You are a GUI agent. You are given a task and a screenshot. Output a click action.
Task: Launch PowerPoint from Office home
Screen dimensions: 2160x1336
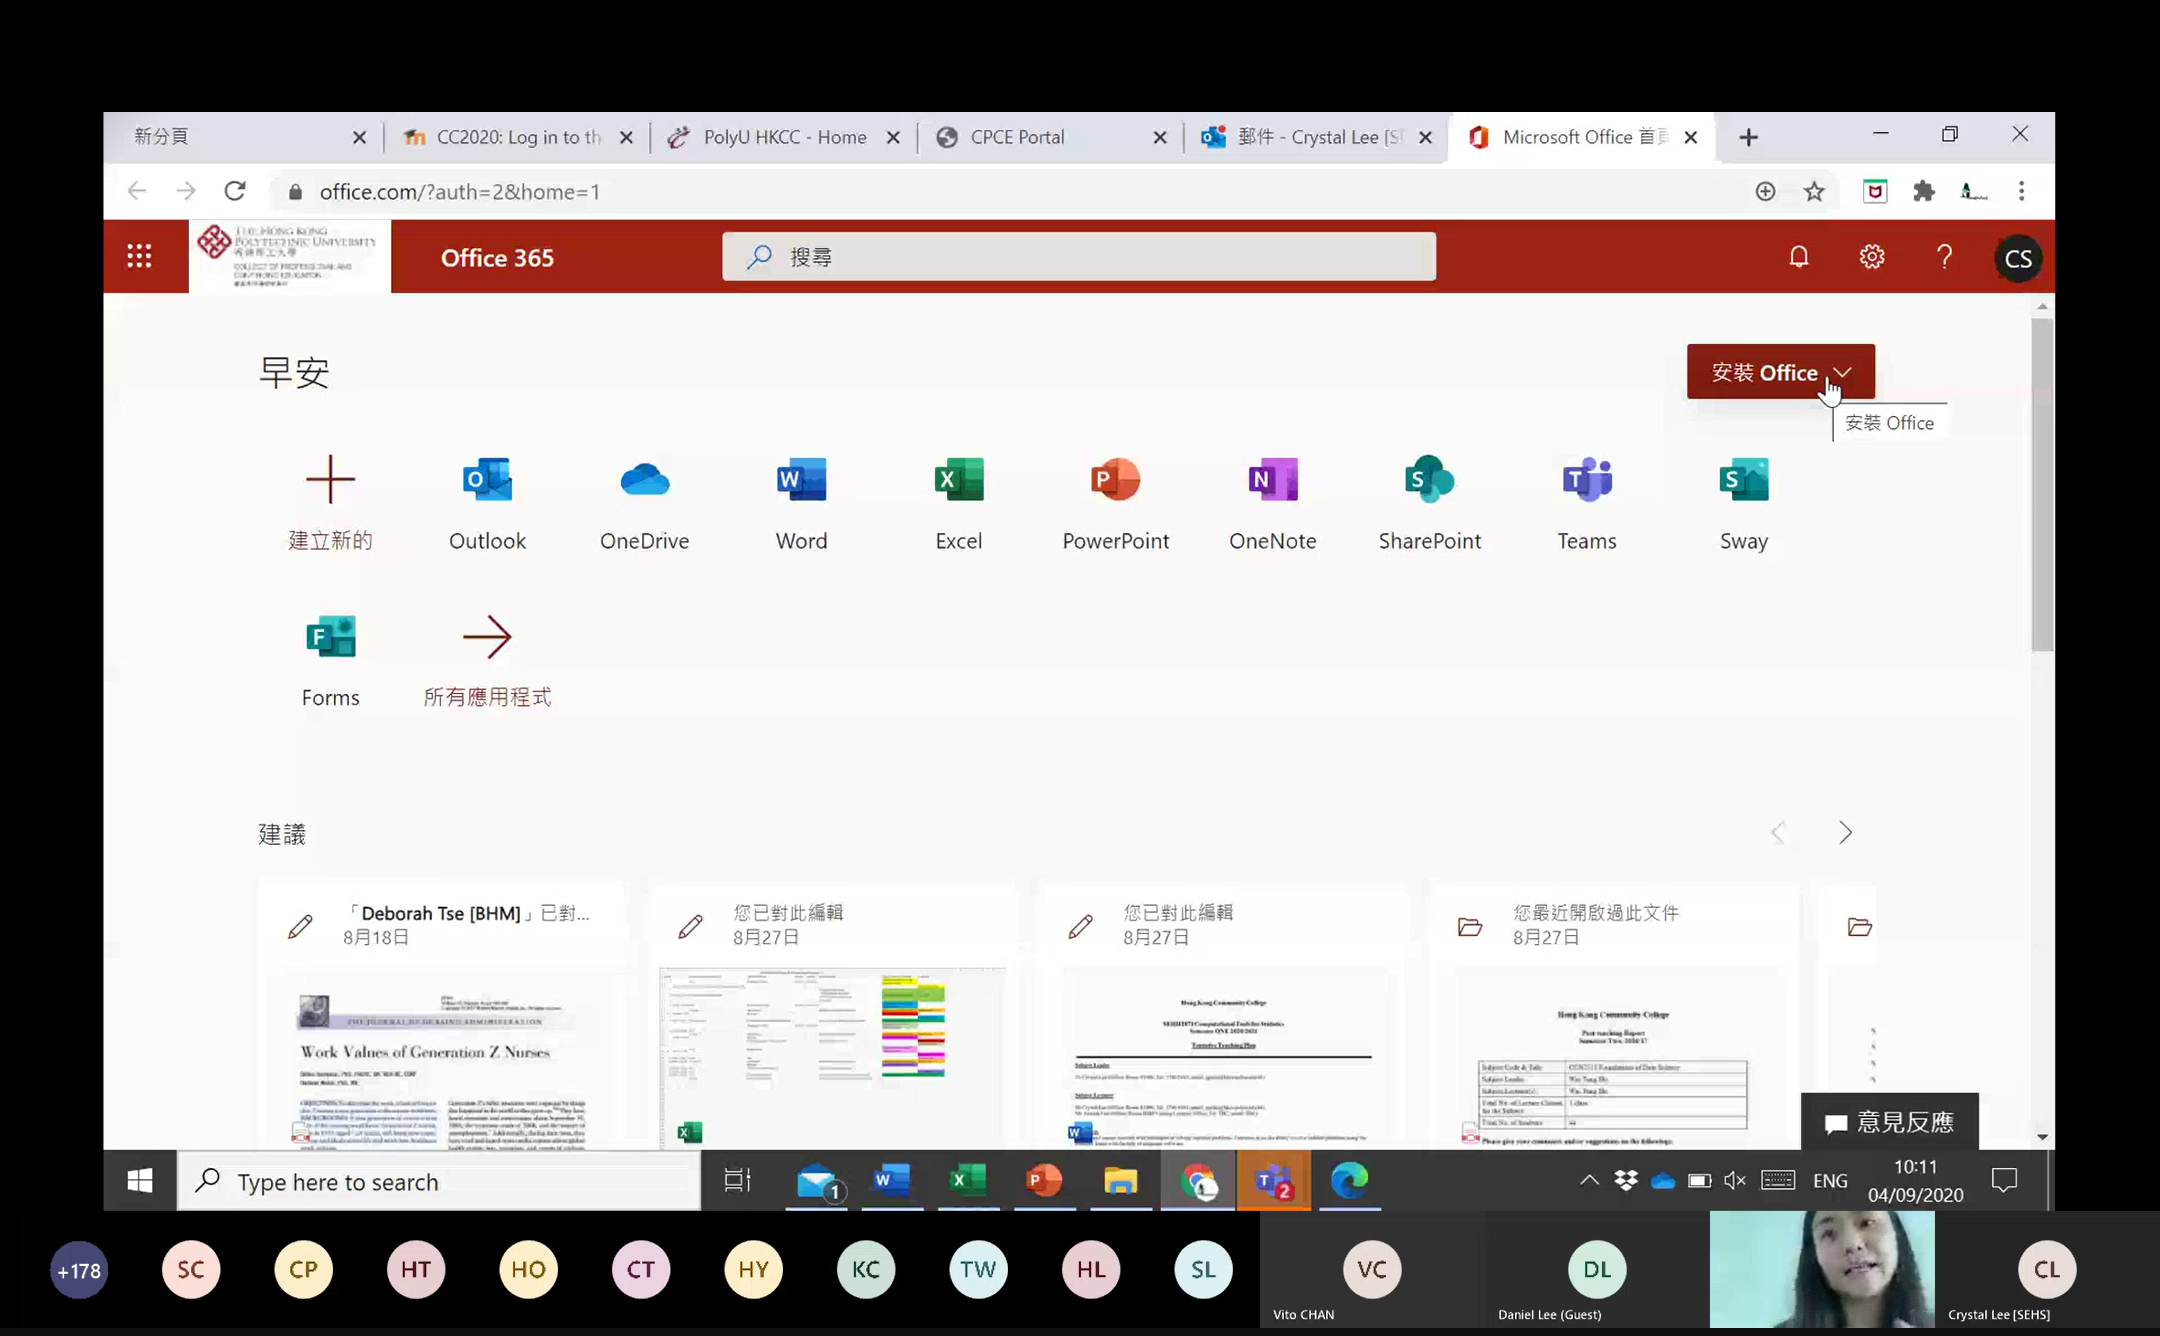pos(1115,481)
